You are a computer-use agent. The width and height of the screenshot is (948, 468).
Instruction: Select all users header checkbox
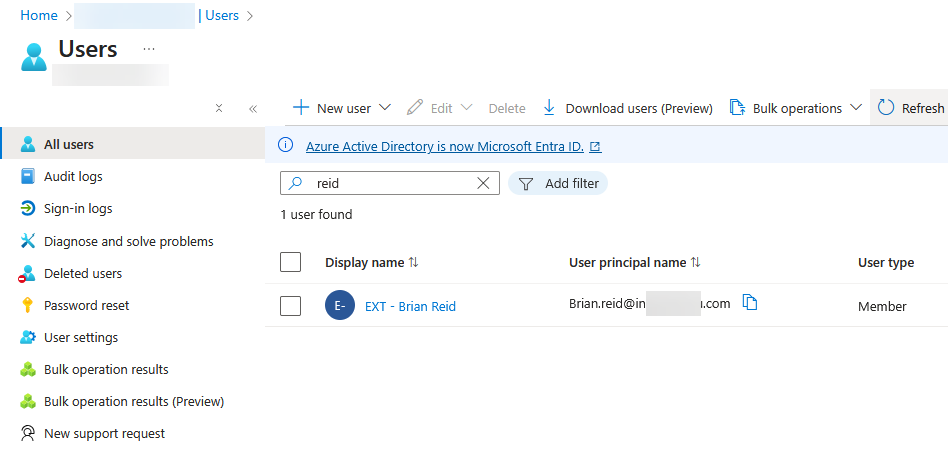coord(291,262)
